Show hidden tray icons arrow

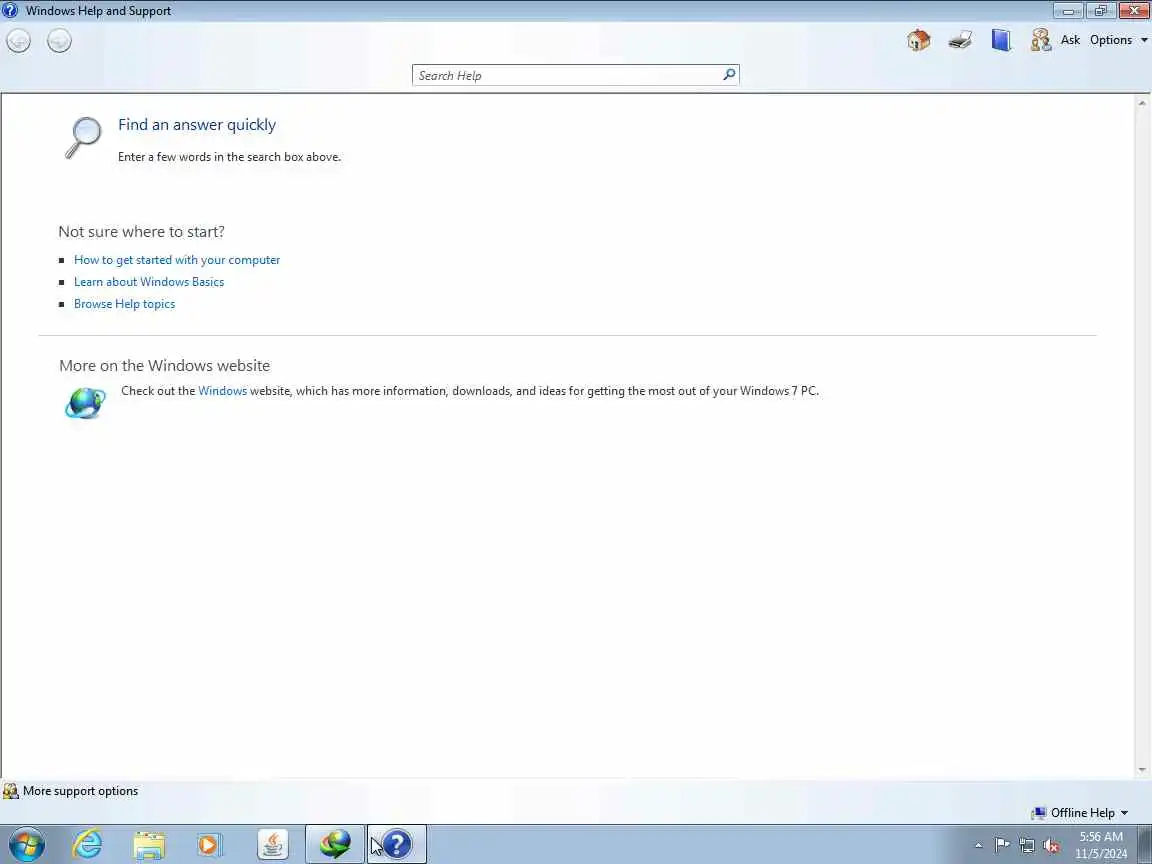978,846
